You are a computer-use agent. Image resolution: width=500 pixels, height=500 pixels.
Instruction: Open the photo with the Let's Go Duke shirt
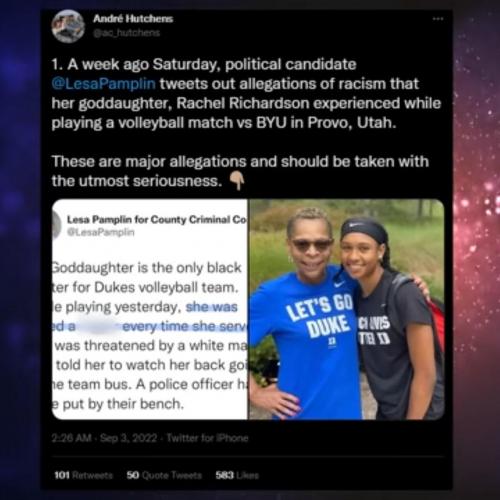347,309
